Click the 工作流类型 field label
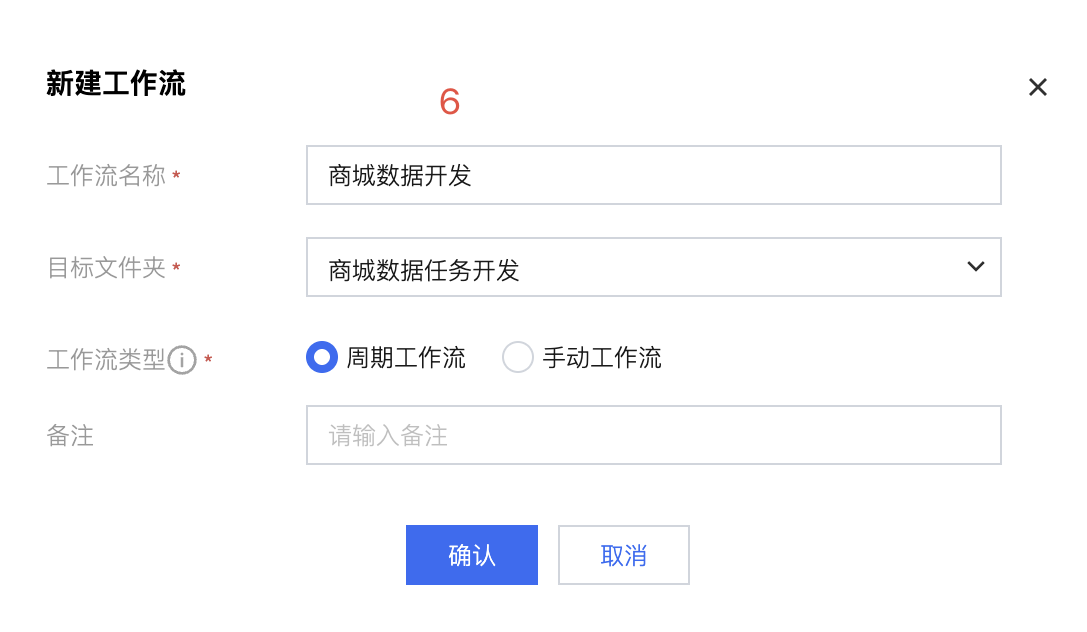1087x632 pixels. [106, 360]
